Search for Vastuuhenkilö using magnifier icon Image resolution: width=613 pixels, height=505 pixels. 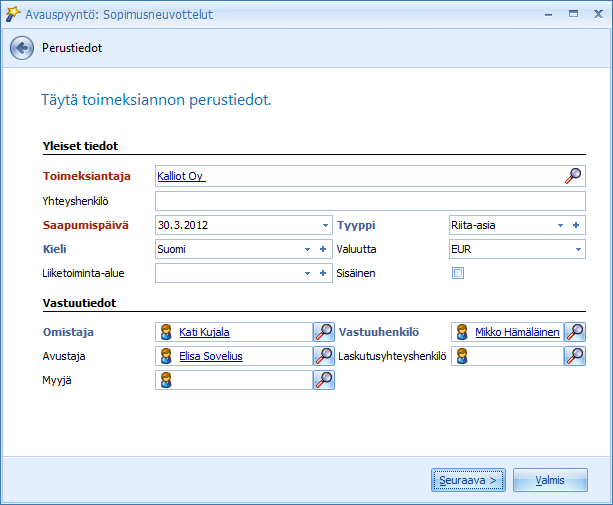pyautogui.click(x=575, y=332)
